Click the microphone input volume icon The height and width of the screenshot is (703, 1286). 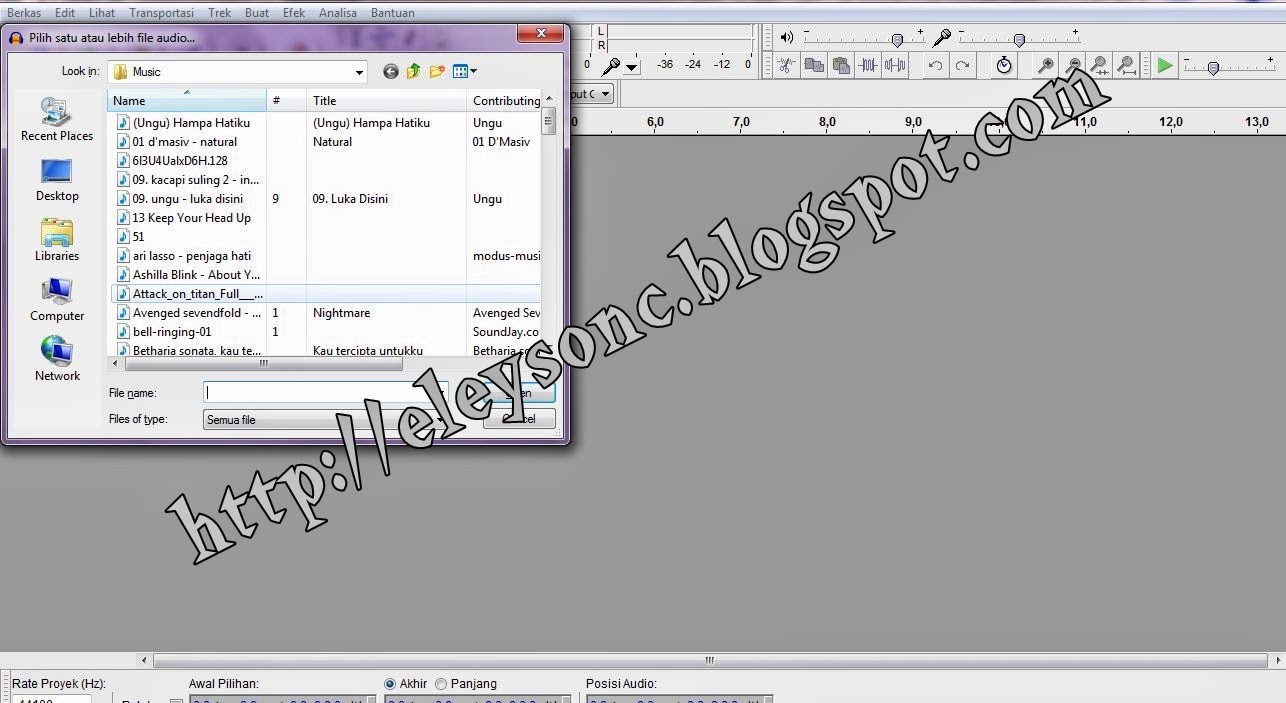[942, 37]
